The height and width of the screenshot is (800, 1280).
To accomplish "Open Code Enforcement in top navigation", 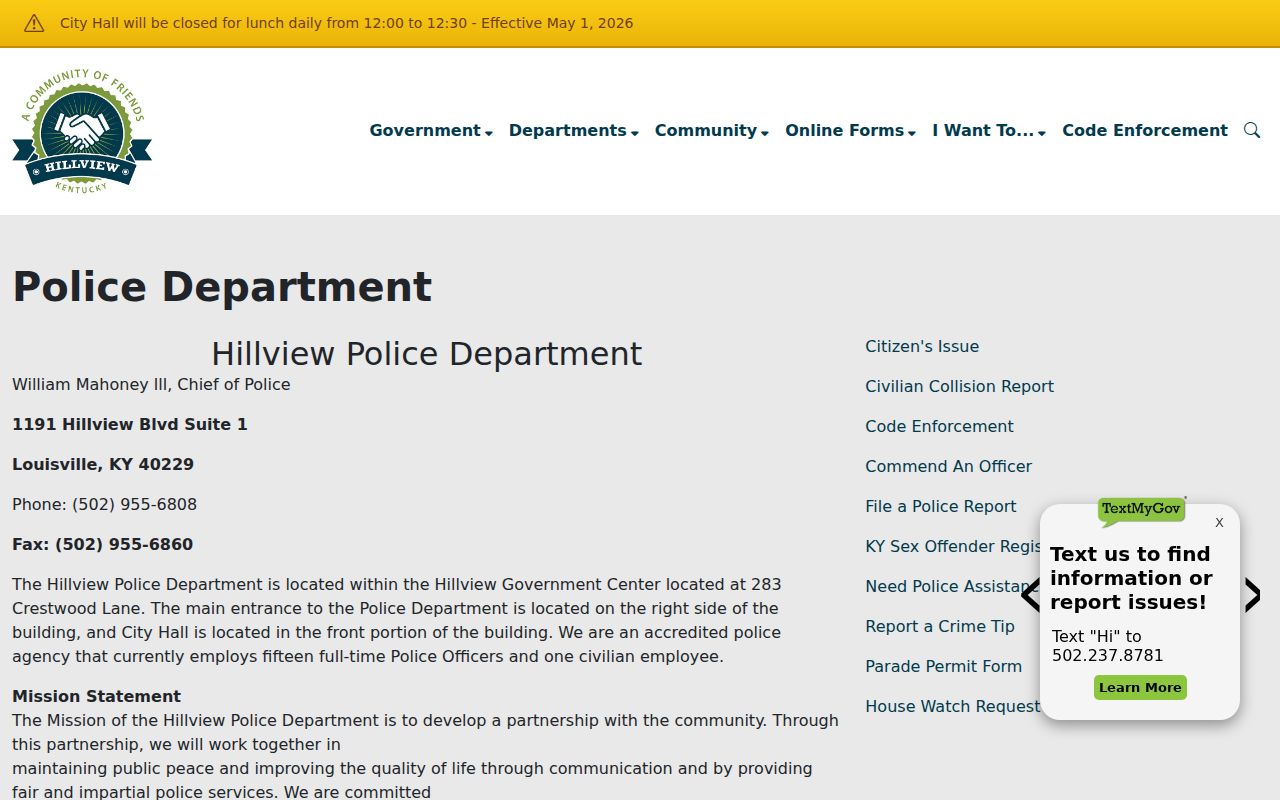I will point(1145,130).
